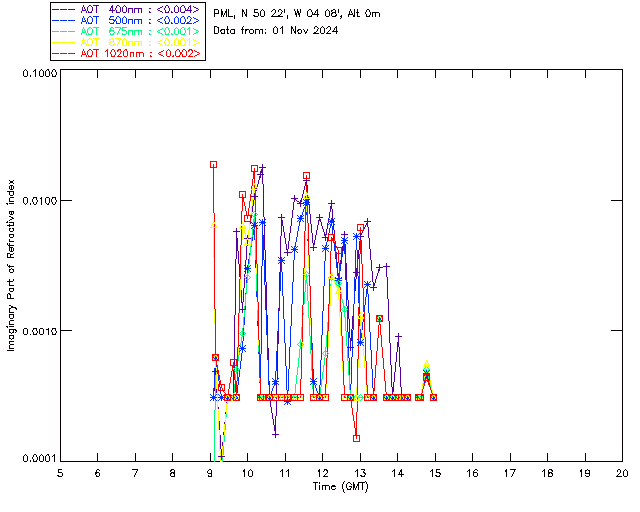Click the lowest red square marker near 13 GMT
This screenshot has height=512, width=640.
356,438
